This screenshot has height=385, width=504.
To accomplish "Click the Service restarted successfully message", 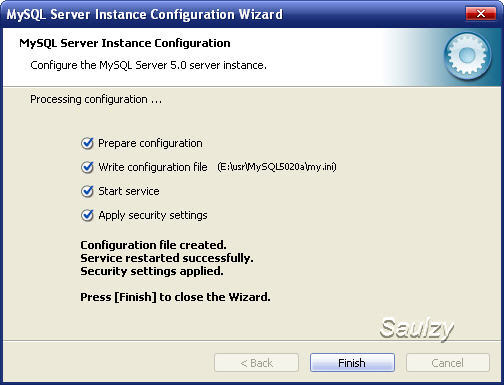I will click(x=167, y=258).
